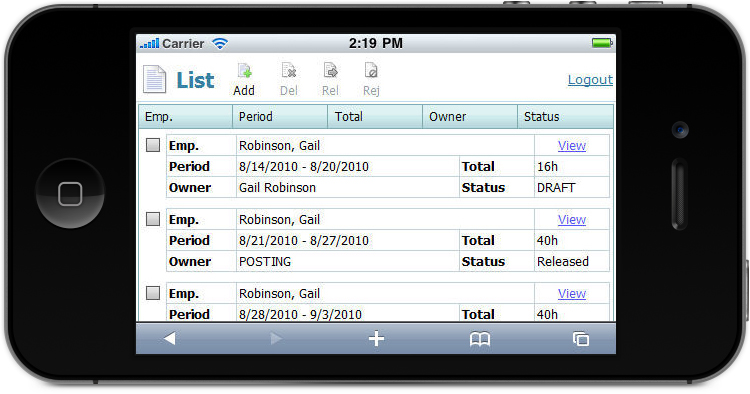Click the 16h total value
This screenshot has height=394, width=750.
(547, 166)
